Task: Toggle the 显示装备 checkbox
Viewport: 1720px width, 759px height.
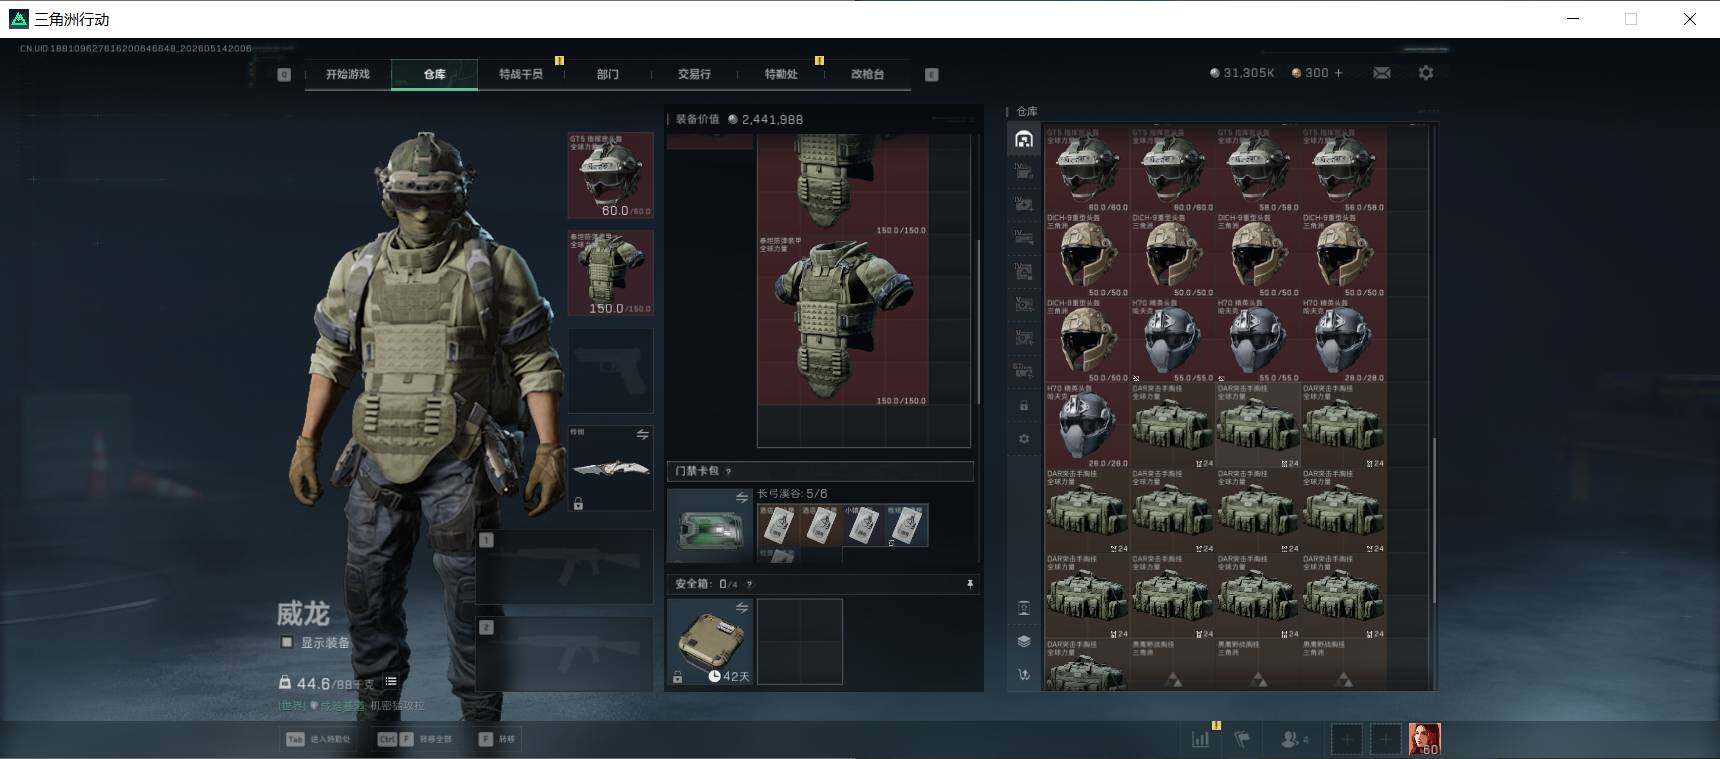Action: point(287,642)
